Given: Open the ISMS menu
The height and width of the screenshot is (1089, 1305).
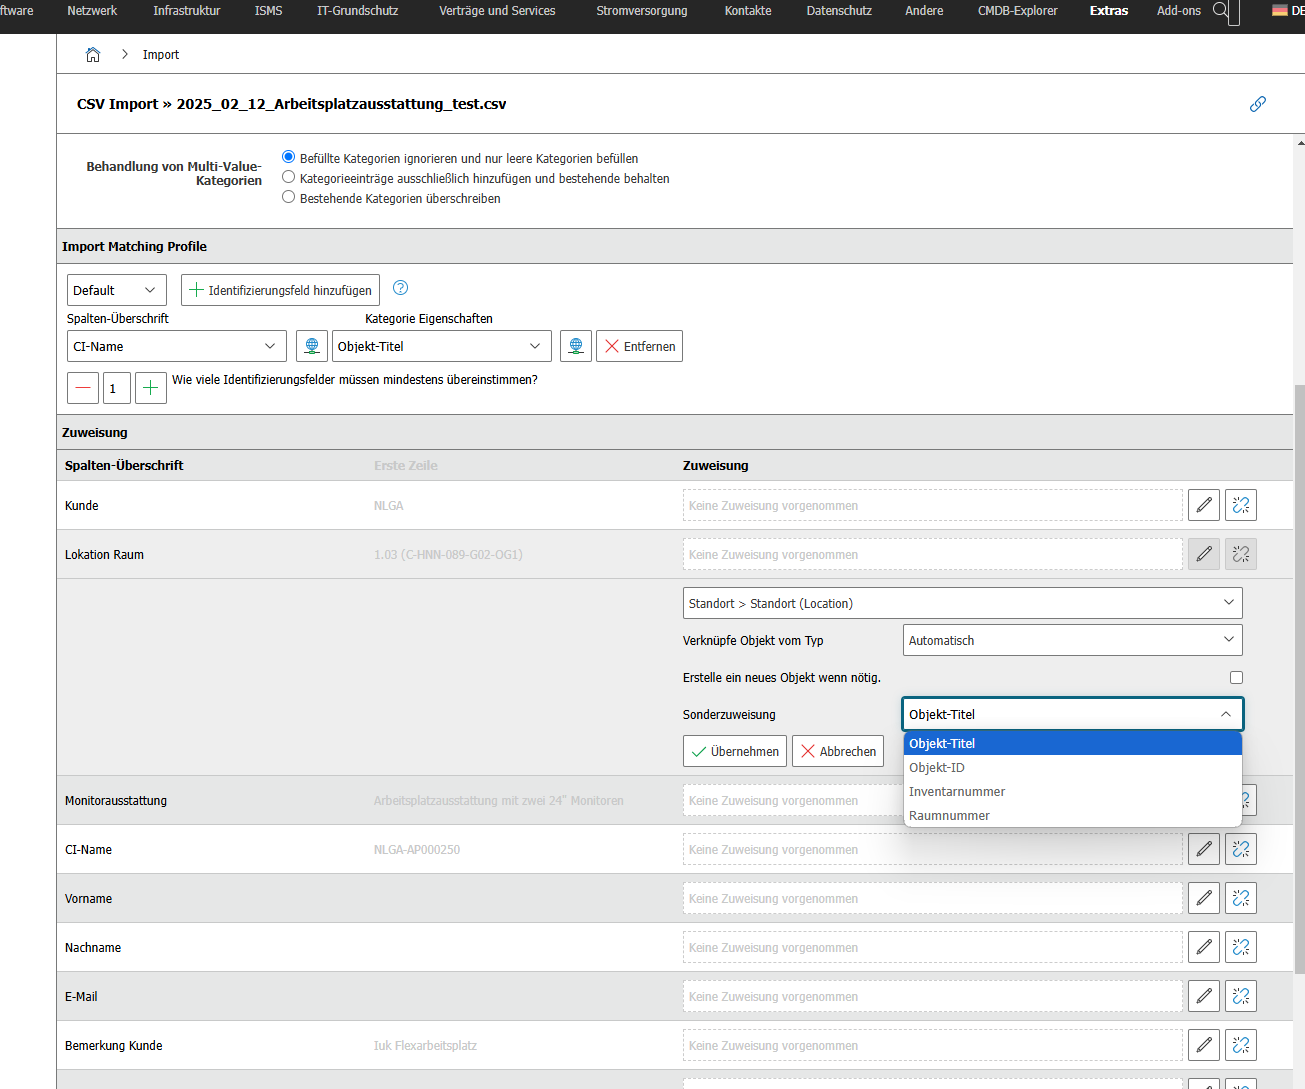Looking at the screenshot, I should tap(269, 11).
